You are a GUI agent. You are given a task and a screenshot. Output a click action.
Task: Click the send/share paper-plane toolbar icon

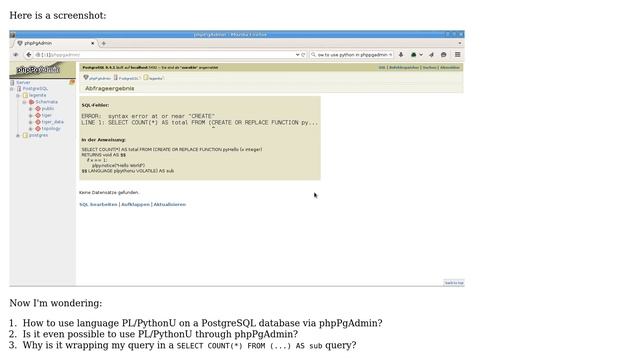(431, 55)
